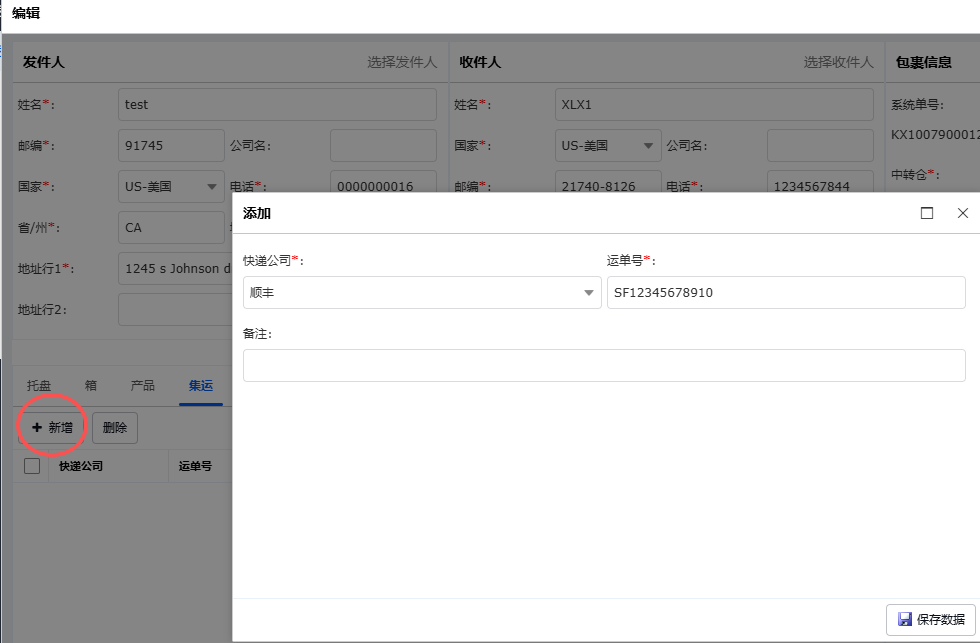Screen dimensions: 980x643
Task: Open sender 国家 dropdown US-美国
Action: point(213,186)
